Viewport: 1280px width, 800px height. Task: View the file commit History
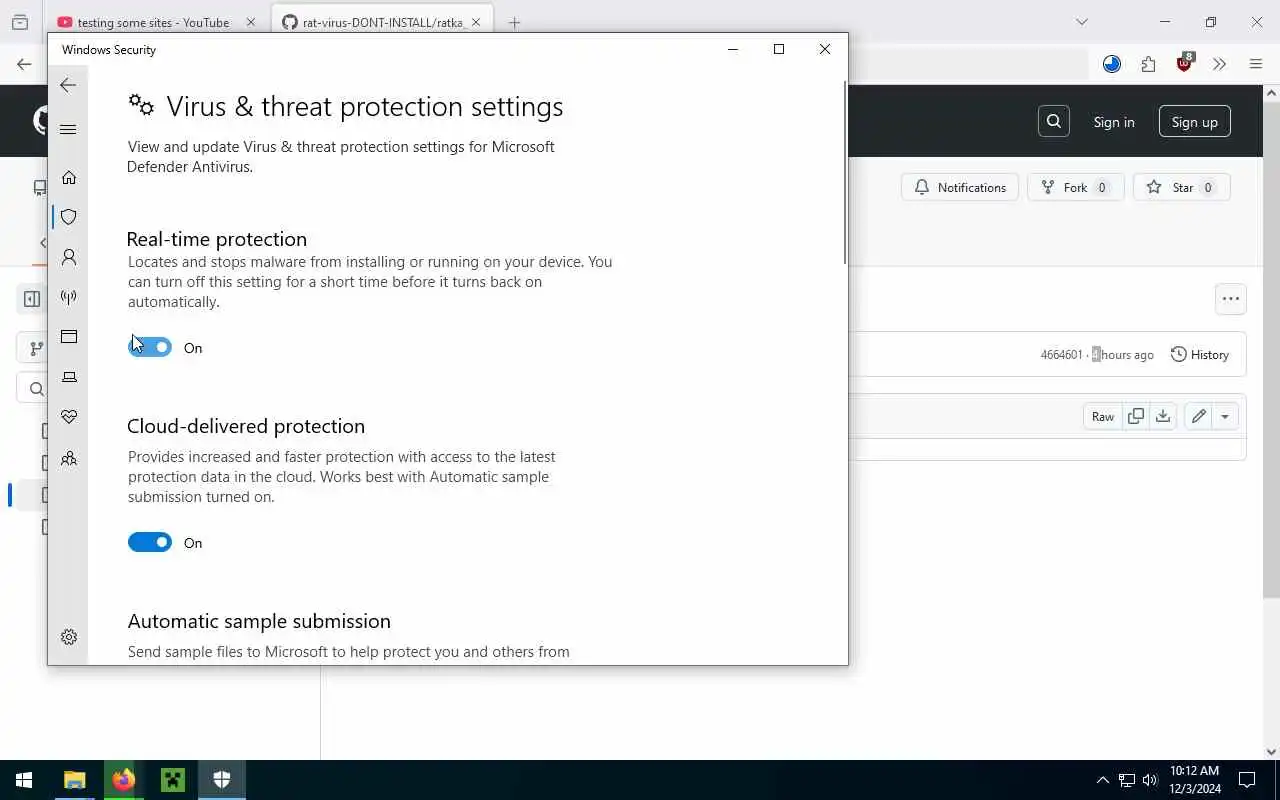1200,354
